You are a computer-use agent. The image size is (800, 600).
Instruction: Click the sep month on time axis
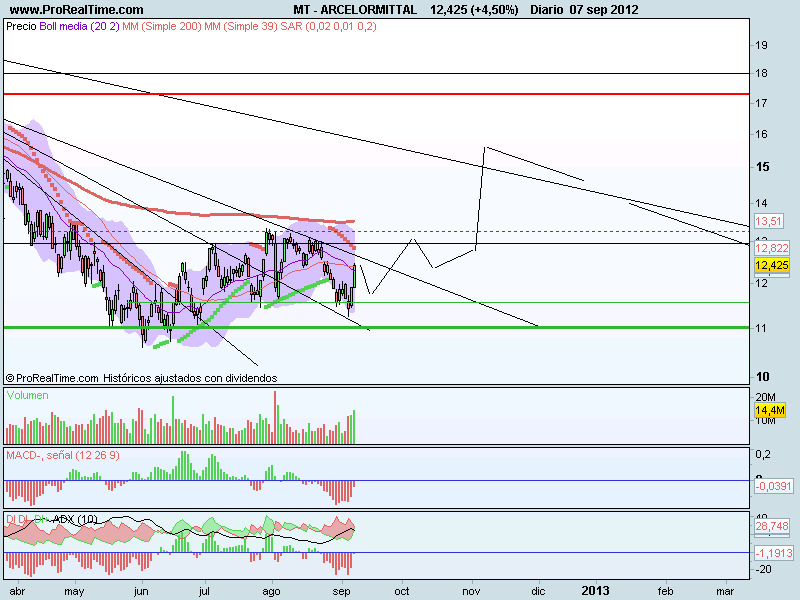pos(341,591)
